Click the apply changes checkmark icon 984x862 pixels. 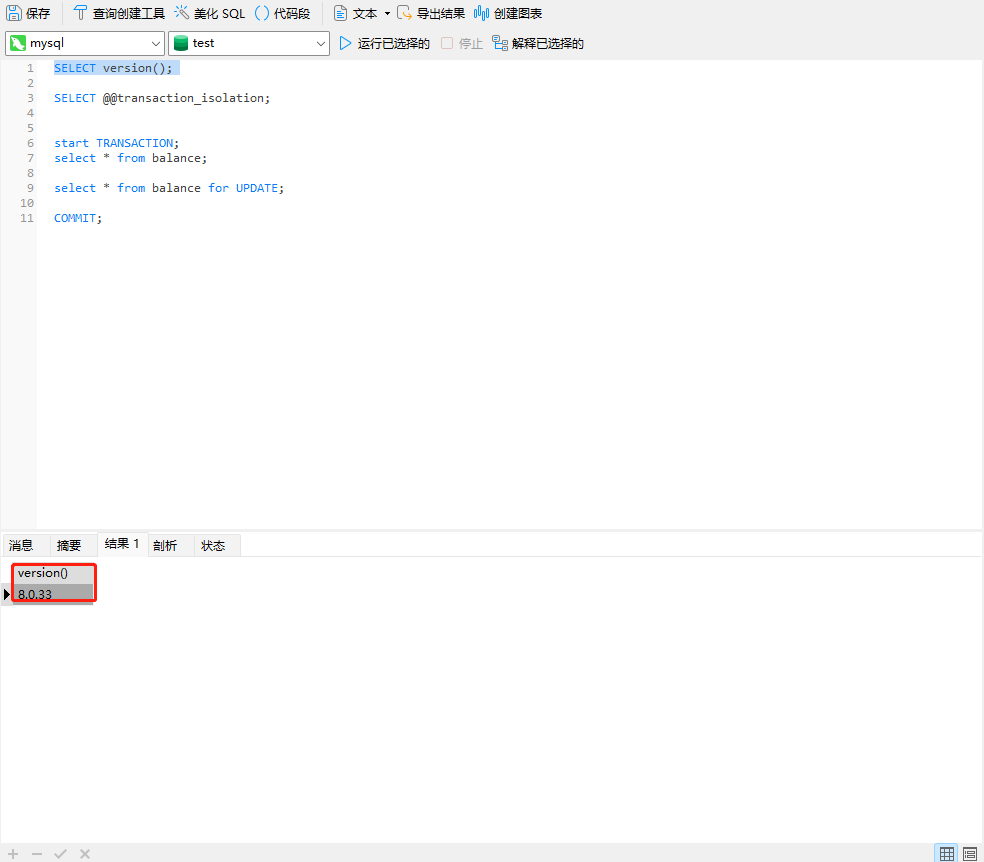60,854
